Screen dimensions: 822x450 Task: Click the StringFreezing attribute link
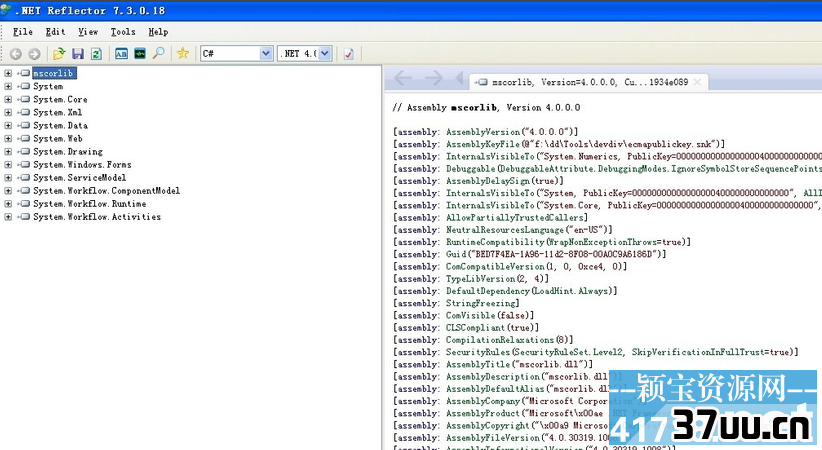click(x=481, y=303)
